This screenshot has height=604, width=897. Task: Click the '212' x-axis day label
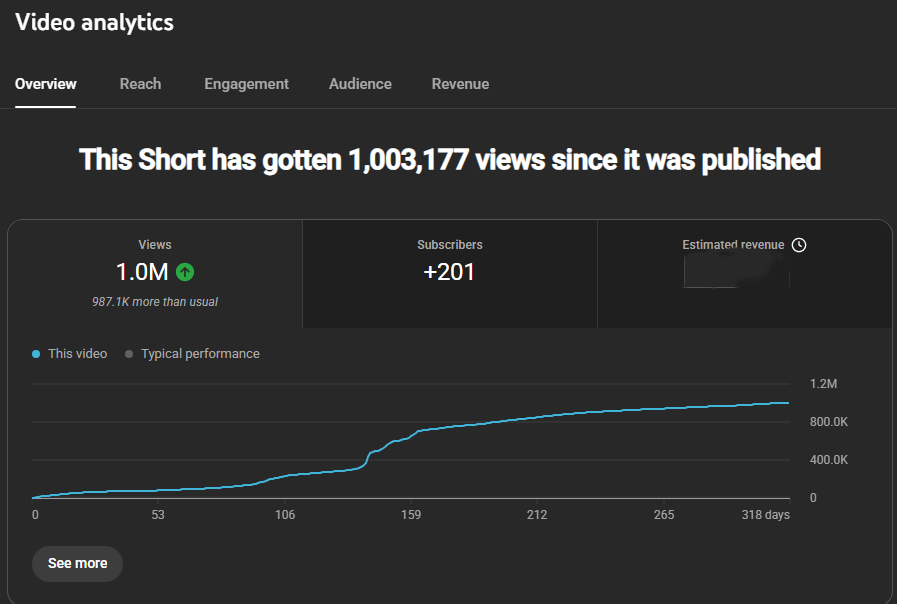pyautogui.click(x=537, y=515)
